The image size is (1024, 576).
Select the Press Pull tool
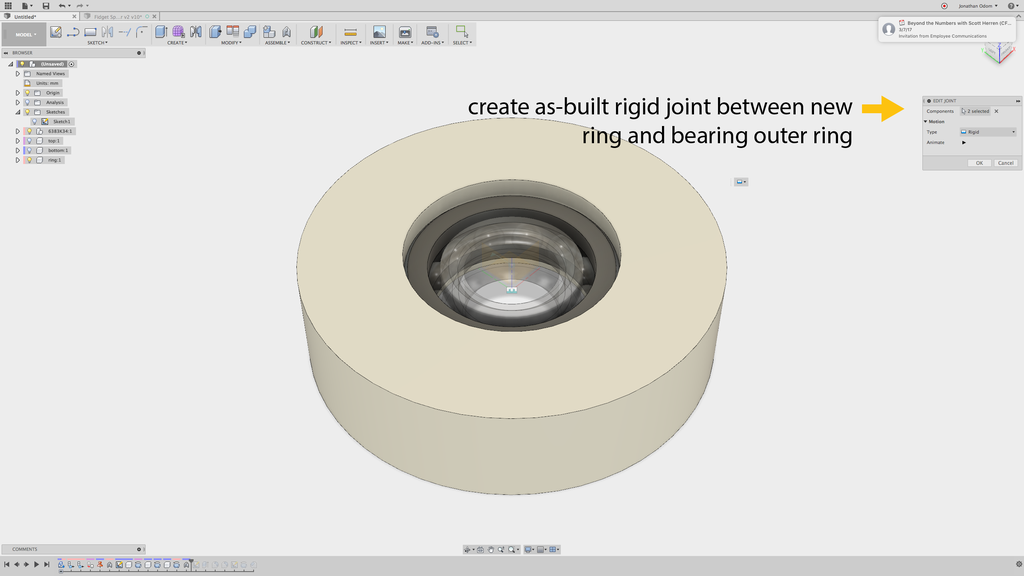point(215,31)
